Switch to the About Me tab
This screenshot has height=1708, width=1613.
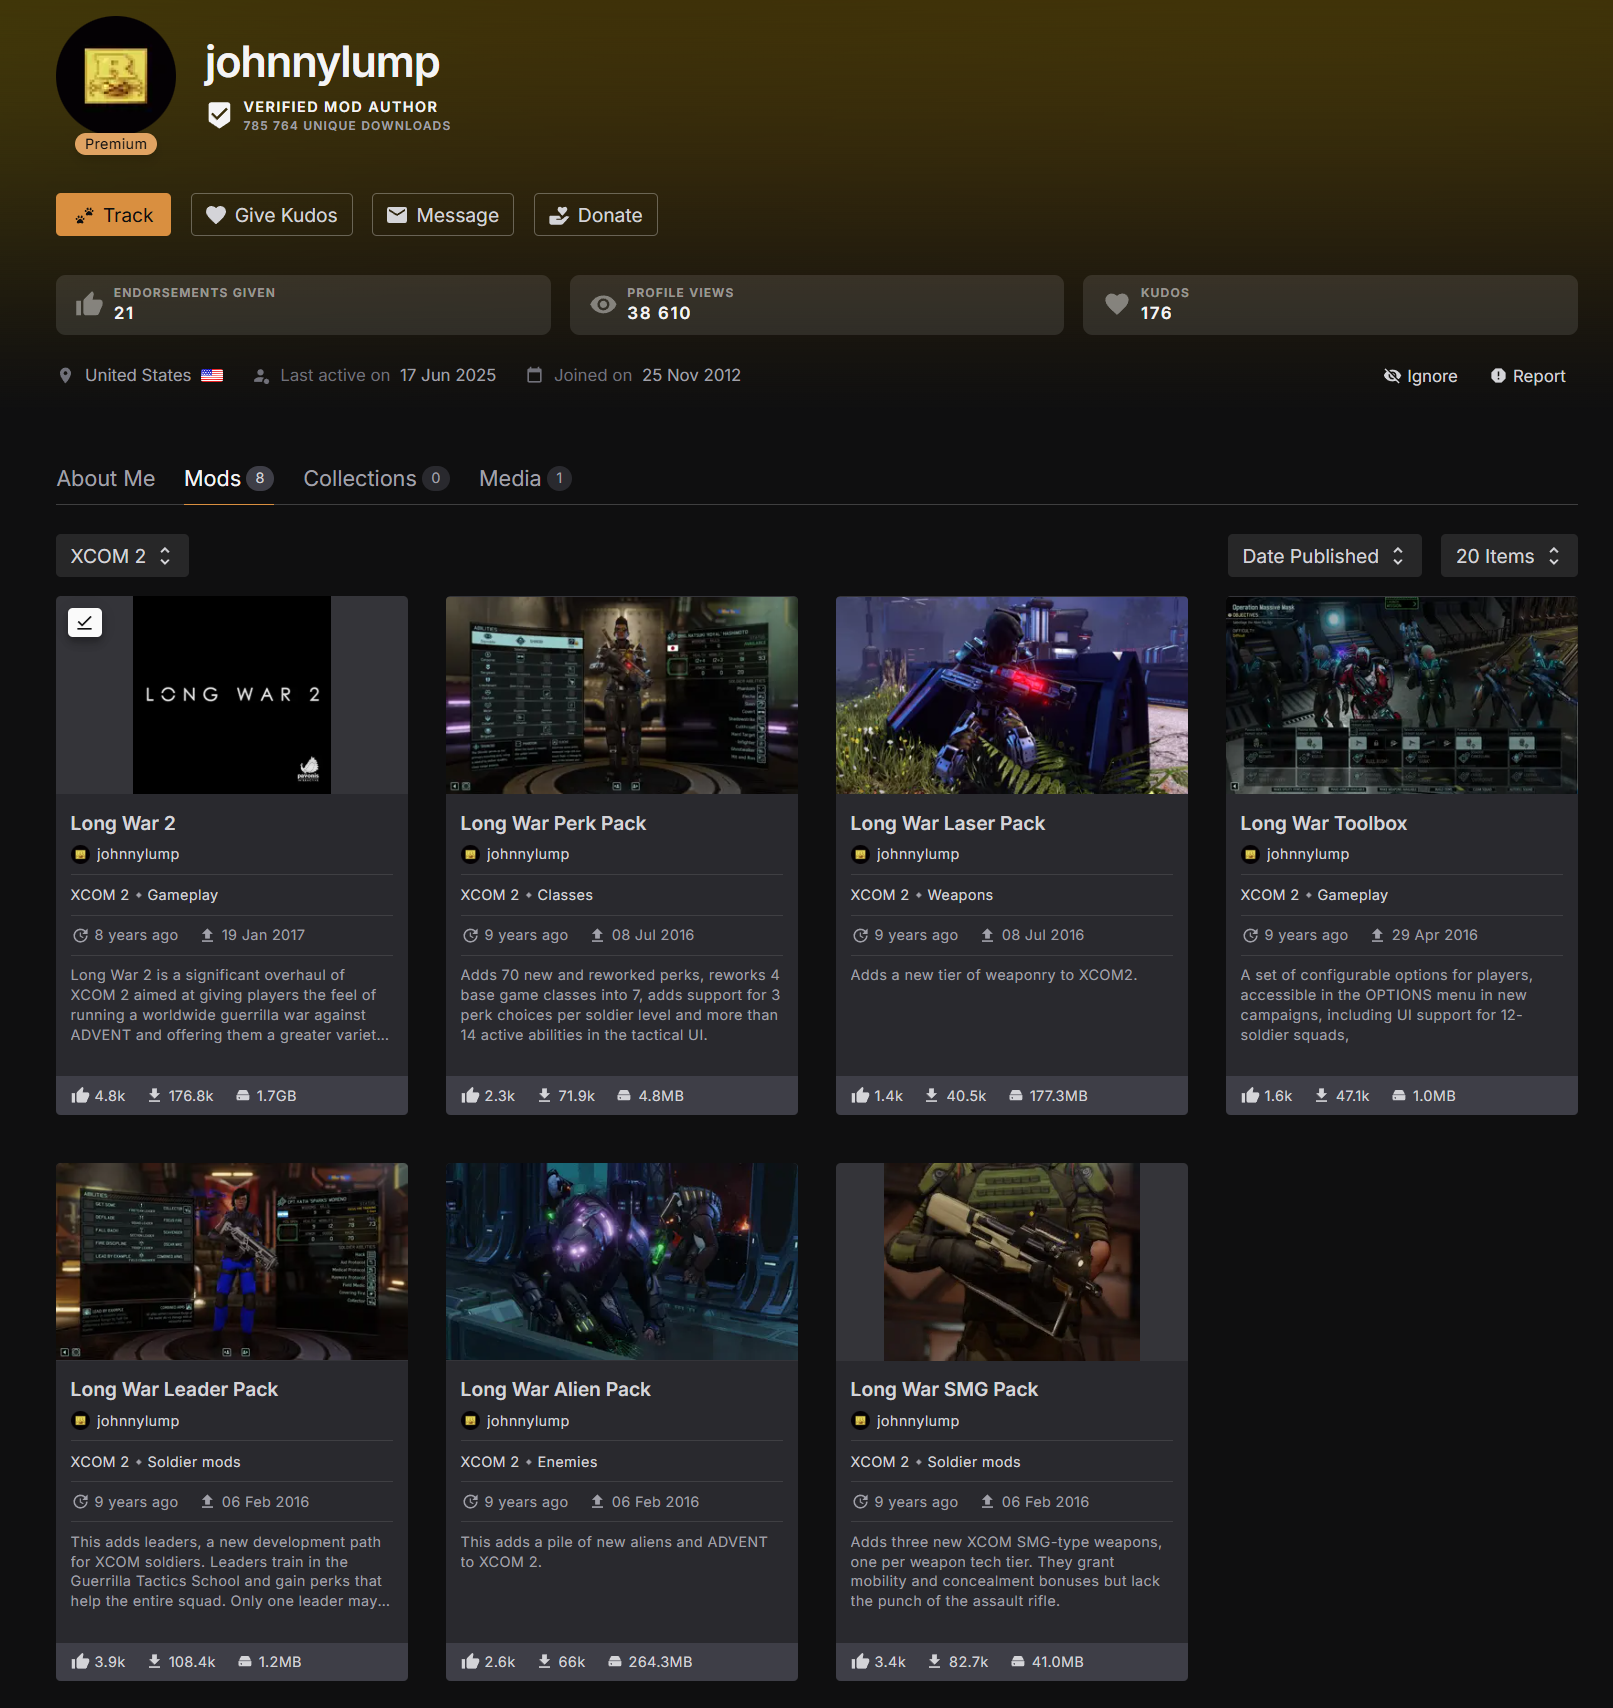[x=106, y=479]
